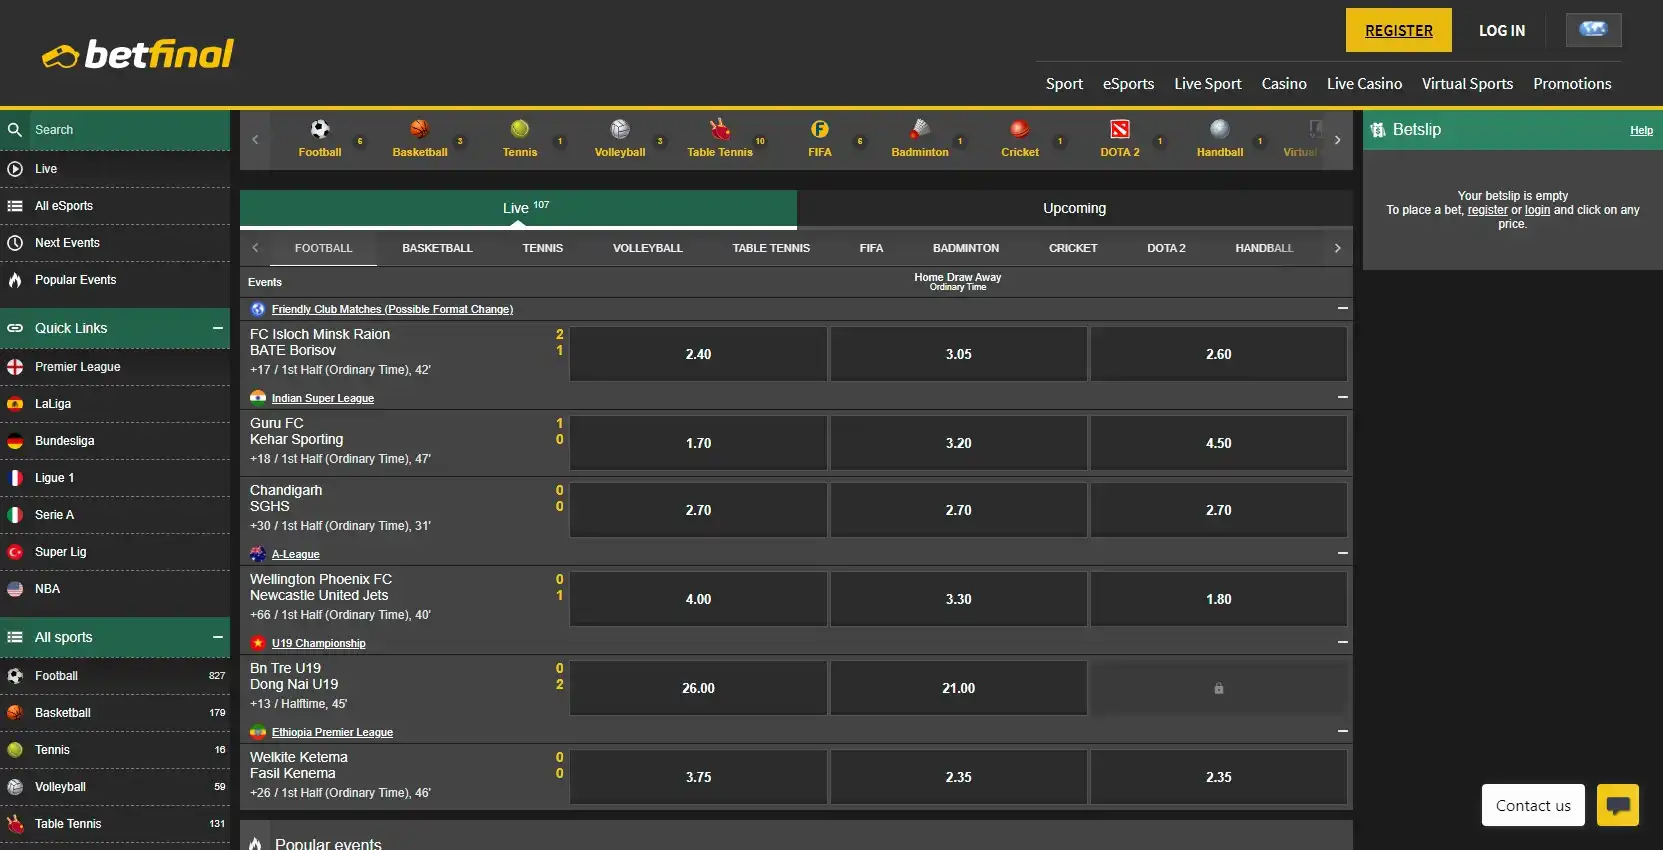Collapse the Quick Links section
Image resolution: width=1663 pixels, height=850 pixels.
pyautogui.click(x=217, y=328)
